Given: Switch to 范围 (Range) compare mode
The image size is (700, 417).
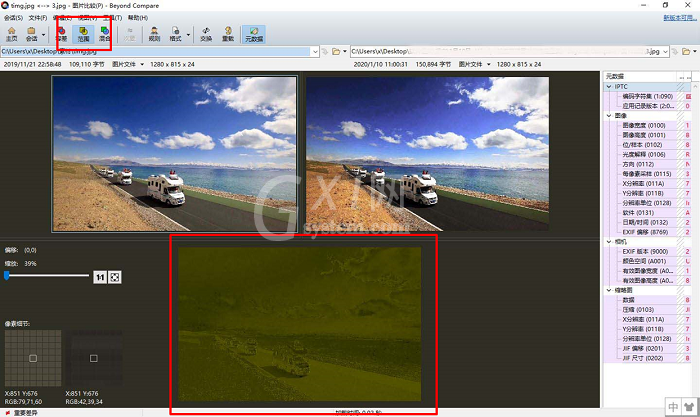Looking at the screenshot, I should [83, 34].
